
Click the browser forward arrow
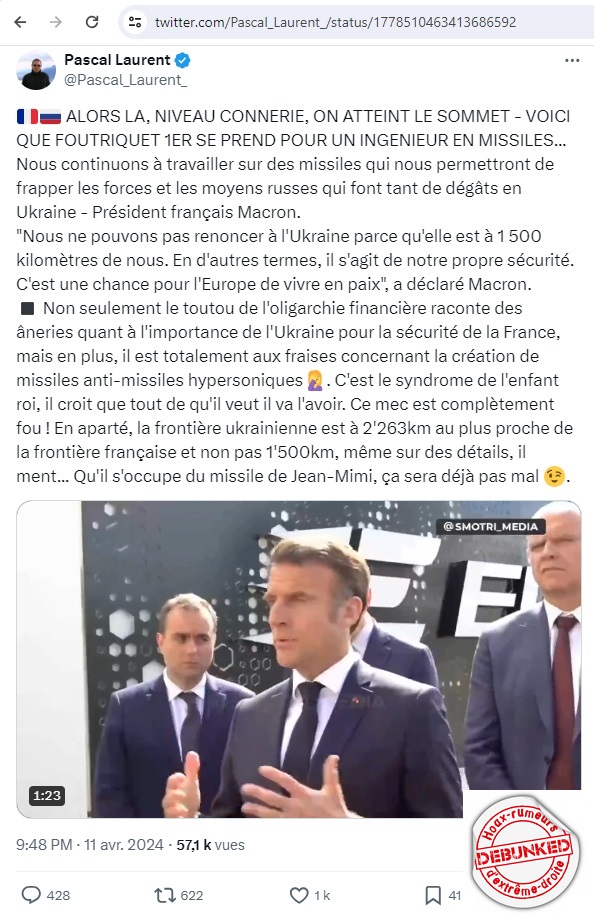(56, 22)
